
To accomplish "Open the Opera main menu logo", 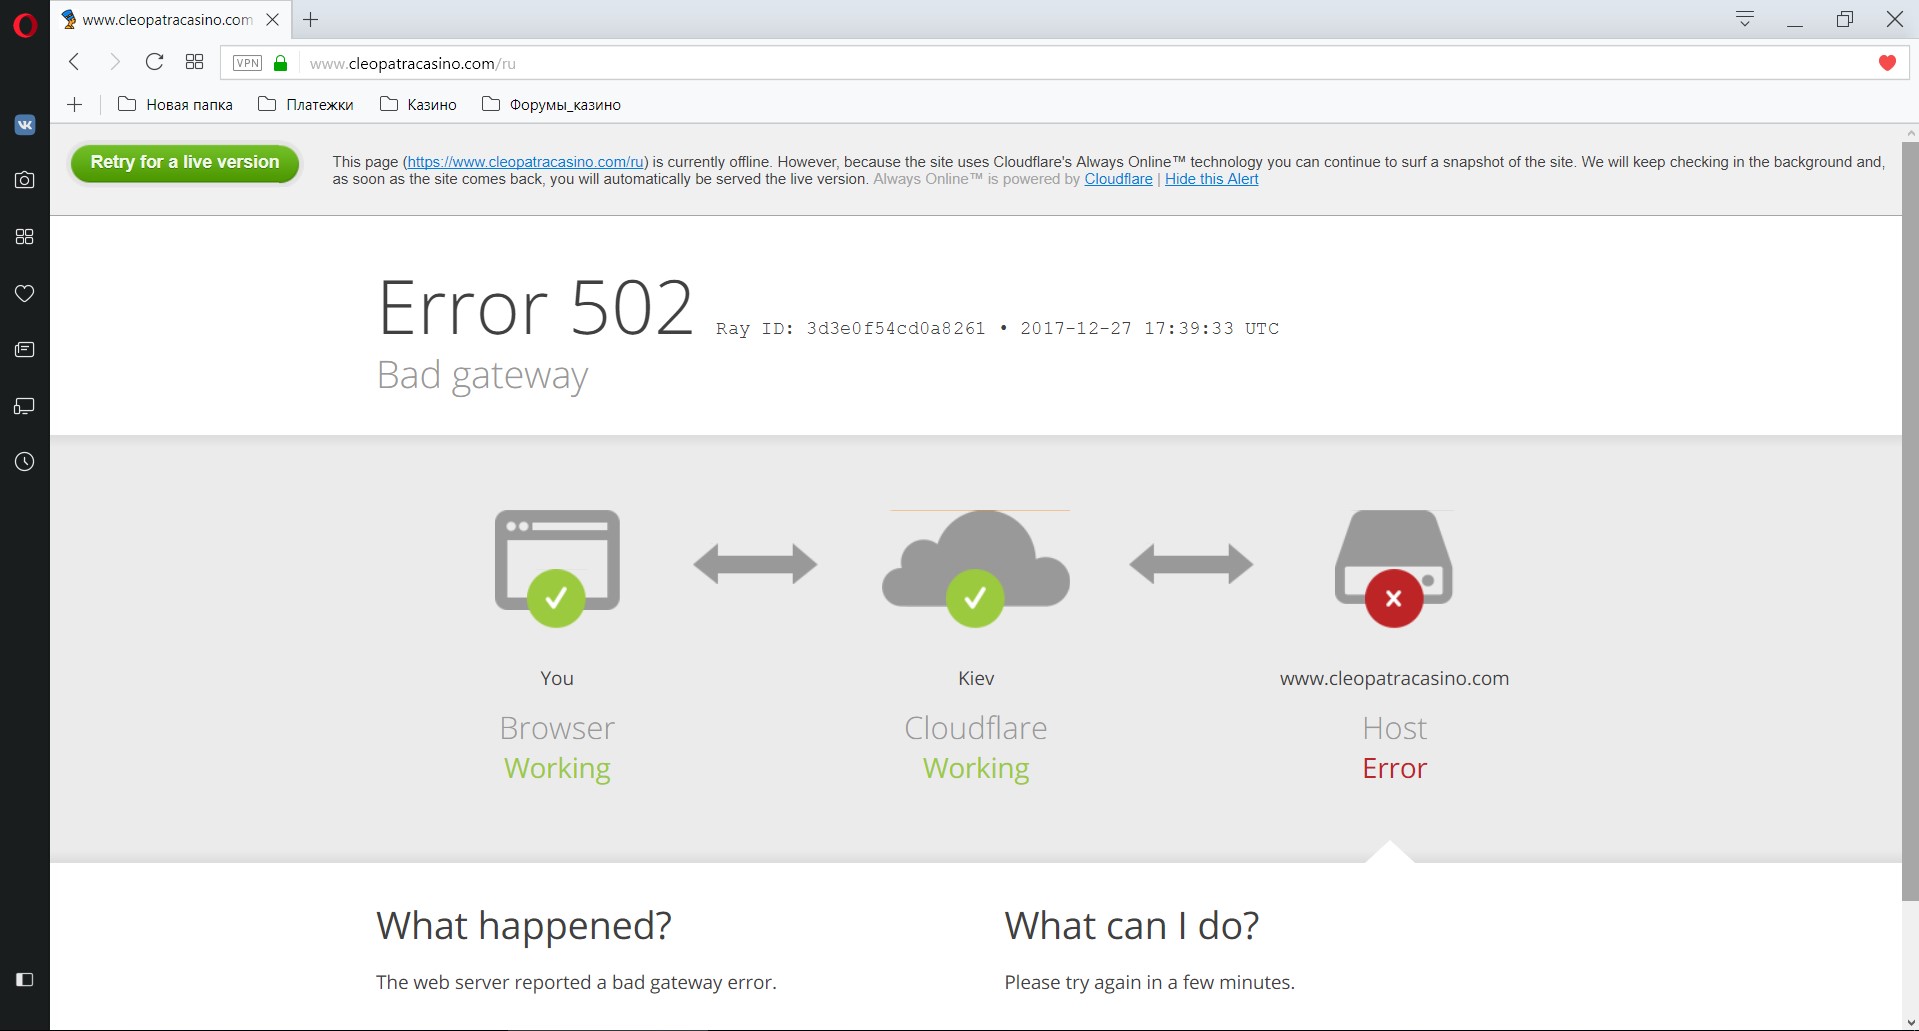I will [25, 24].
